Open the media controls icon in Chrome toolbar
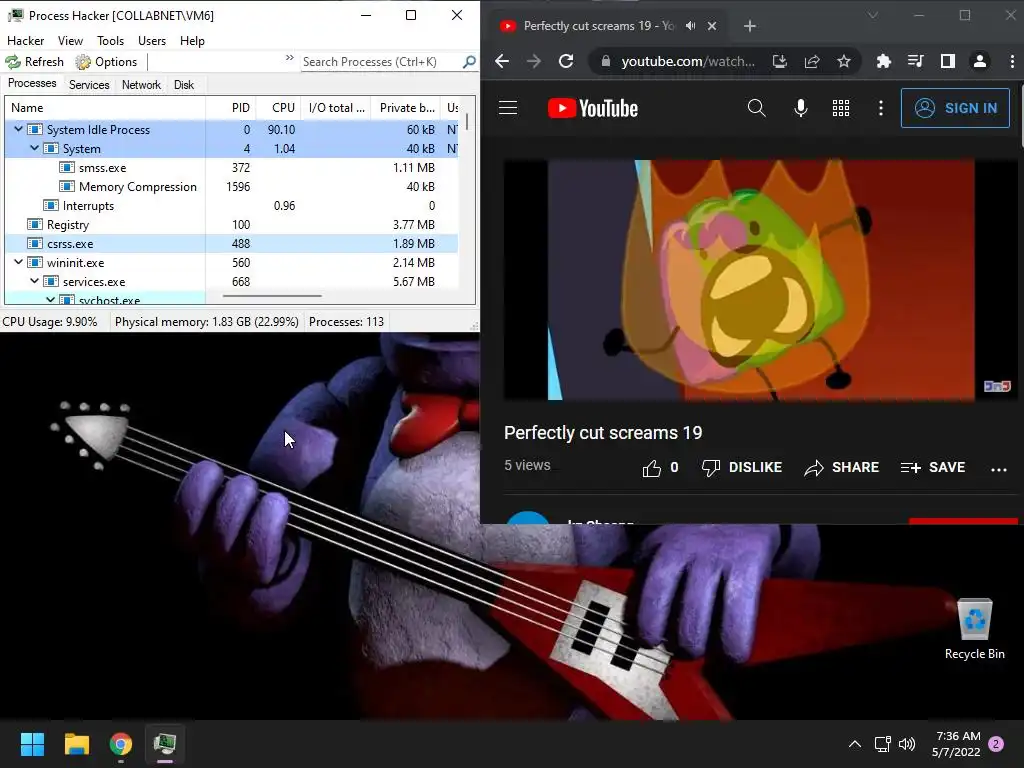This screenshot has height=768, width=1024. [x=916, y=61]
